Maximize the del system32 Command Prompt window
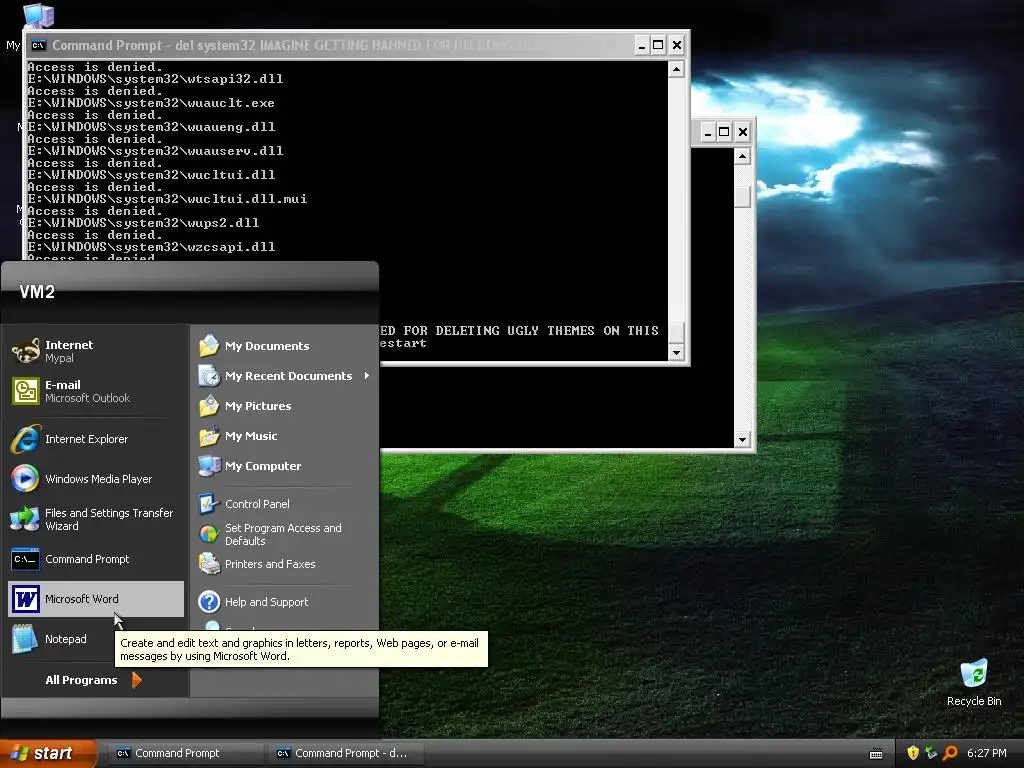Viewport: 1024px width, 768px height. point(658,45)
